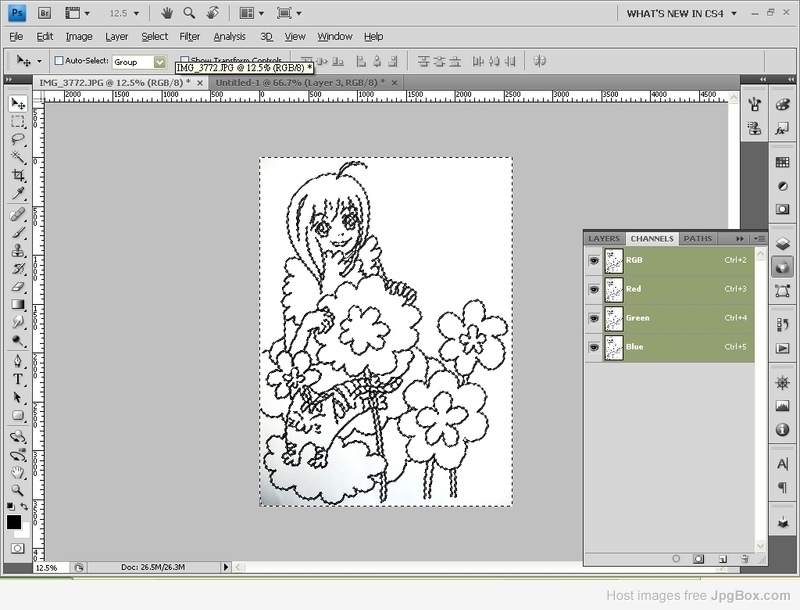Open the zoom level dropdown in top bar
Image resolution: width=800 pixels, height=610 pixels.
click(x=124, y=13)
